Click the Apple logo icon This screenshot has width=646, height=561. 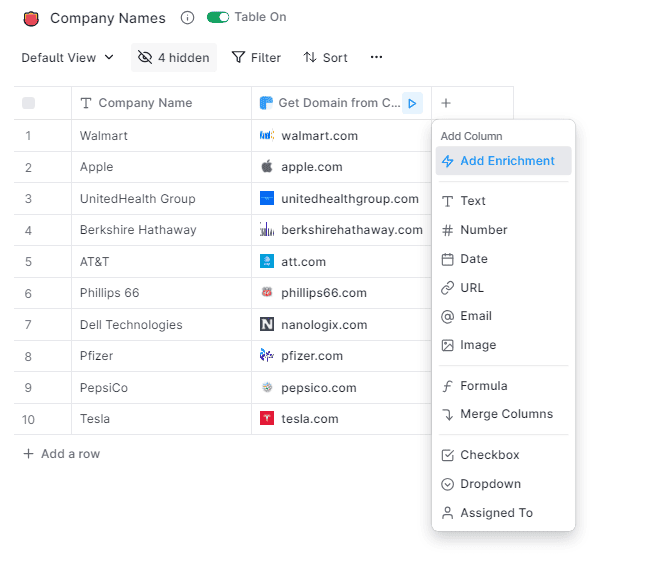[267, 166]
